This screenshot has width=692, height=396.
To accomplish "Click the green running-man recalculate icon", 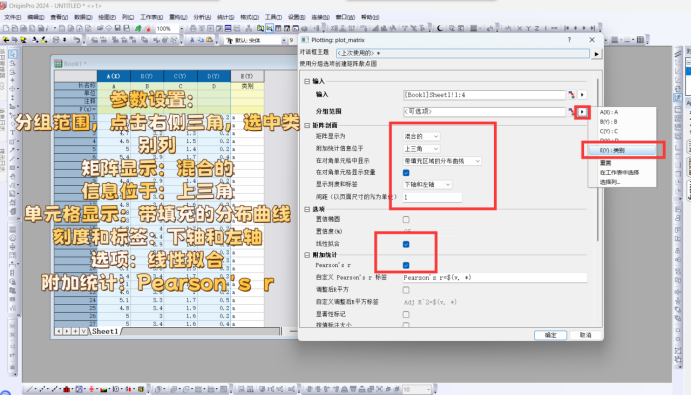I will click(138, 28).
